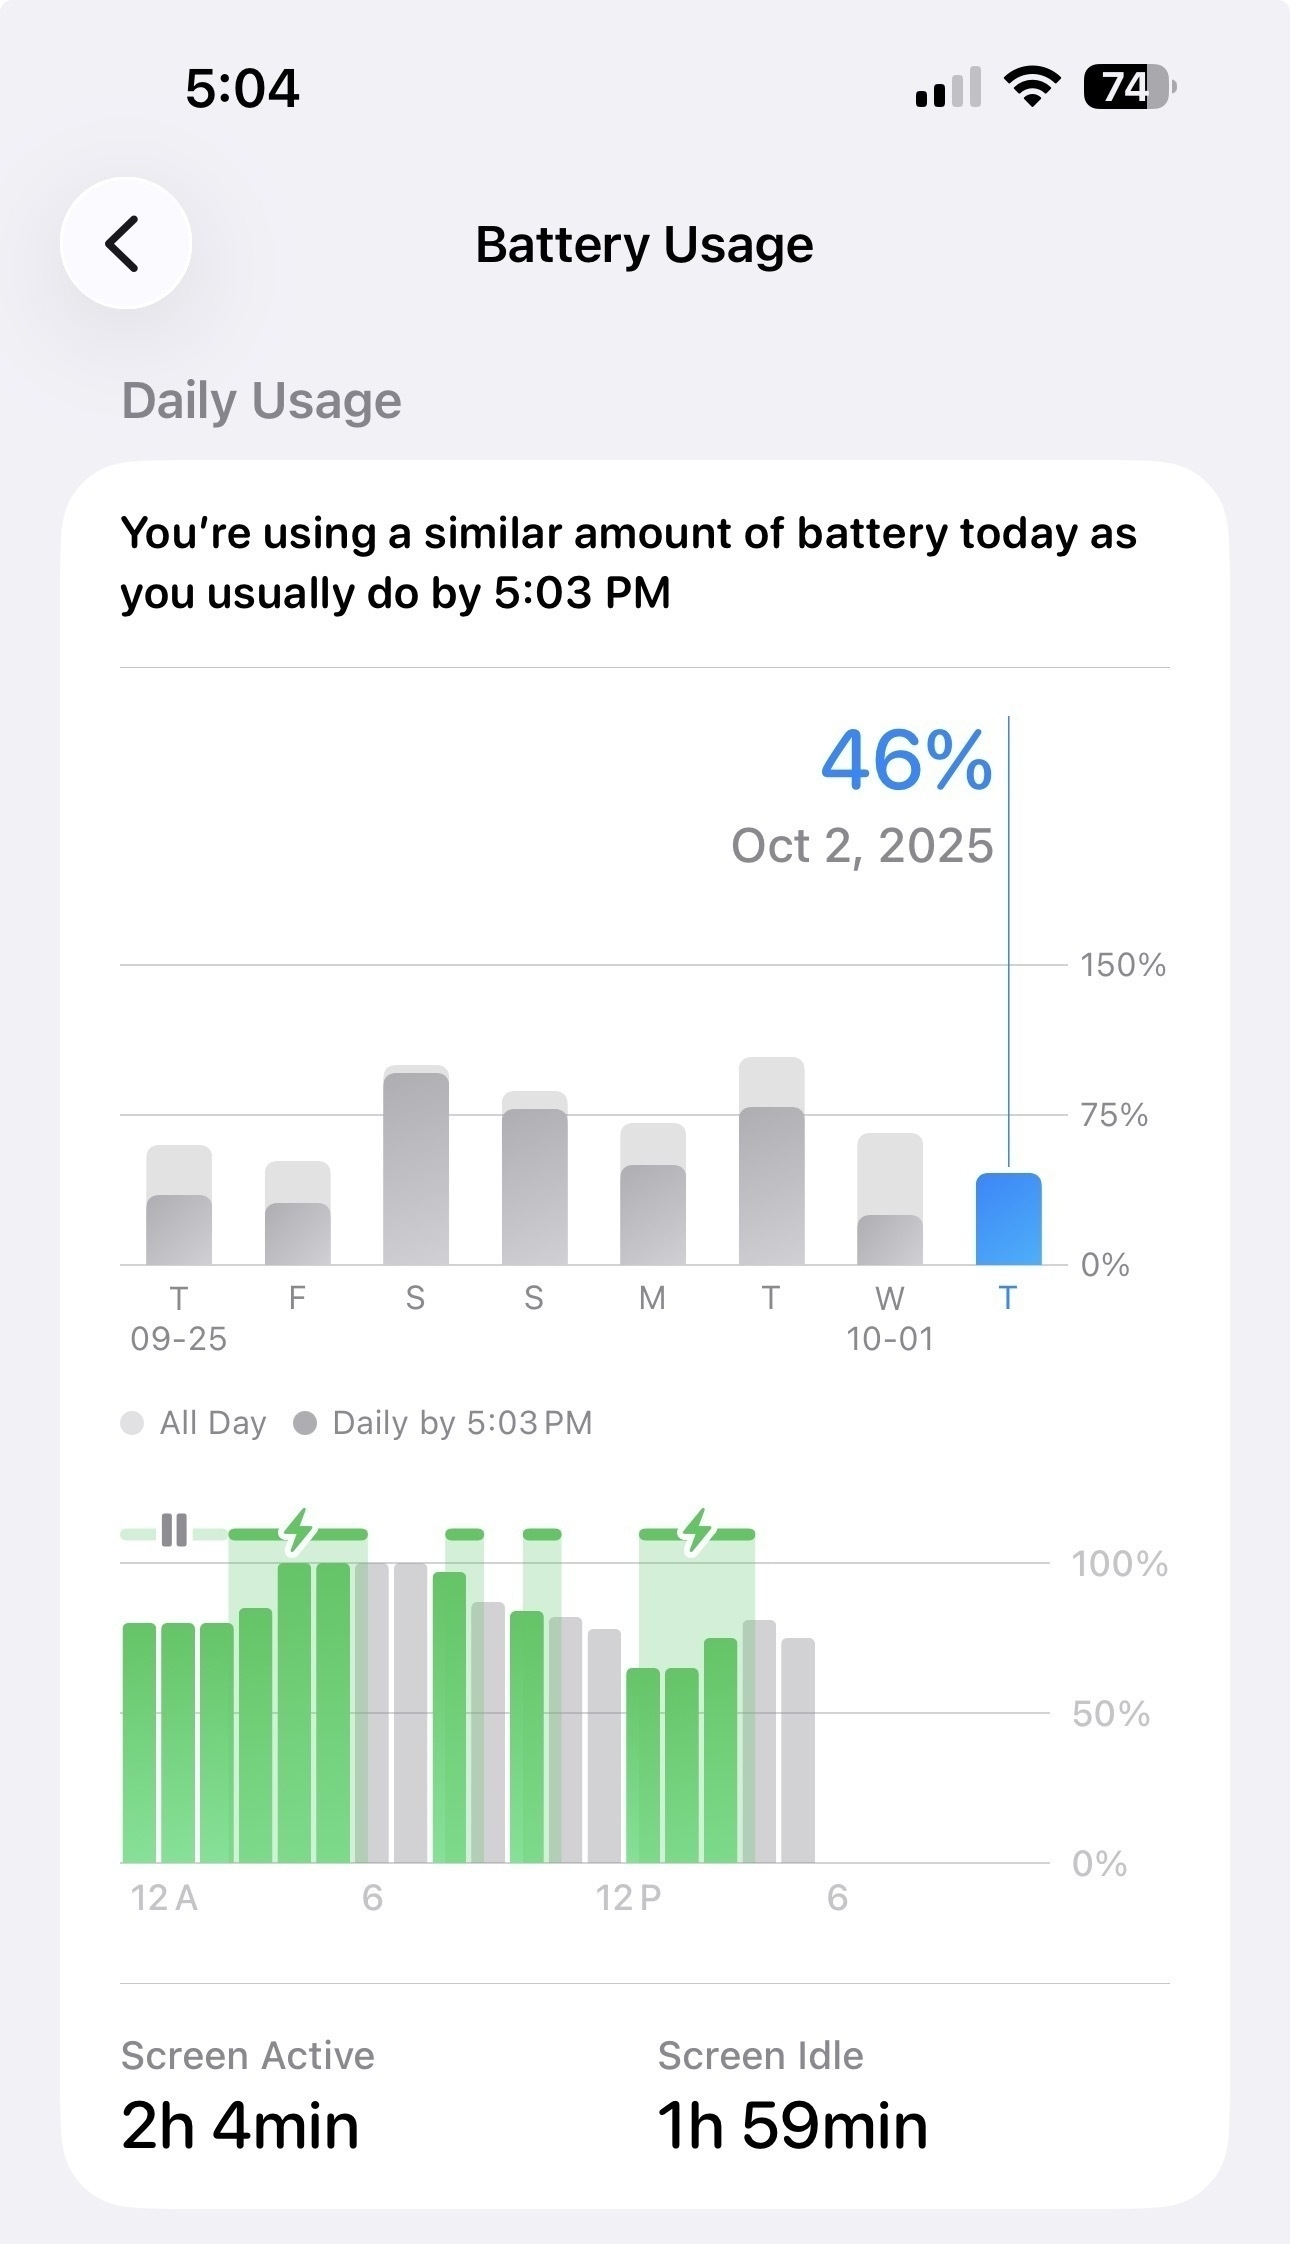
Task: Select the Thursday 09-25 usage bar
Action: pos(179,1206)
